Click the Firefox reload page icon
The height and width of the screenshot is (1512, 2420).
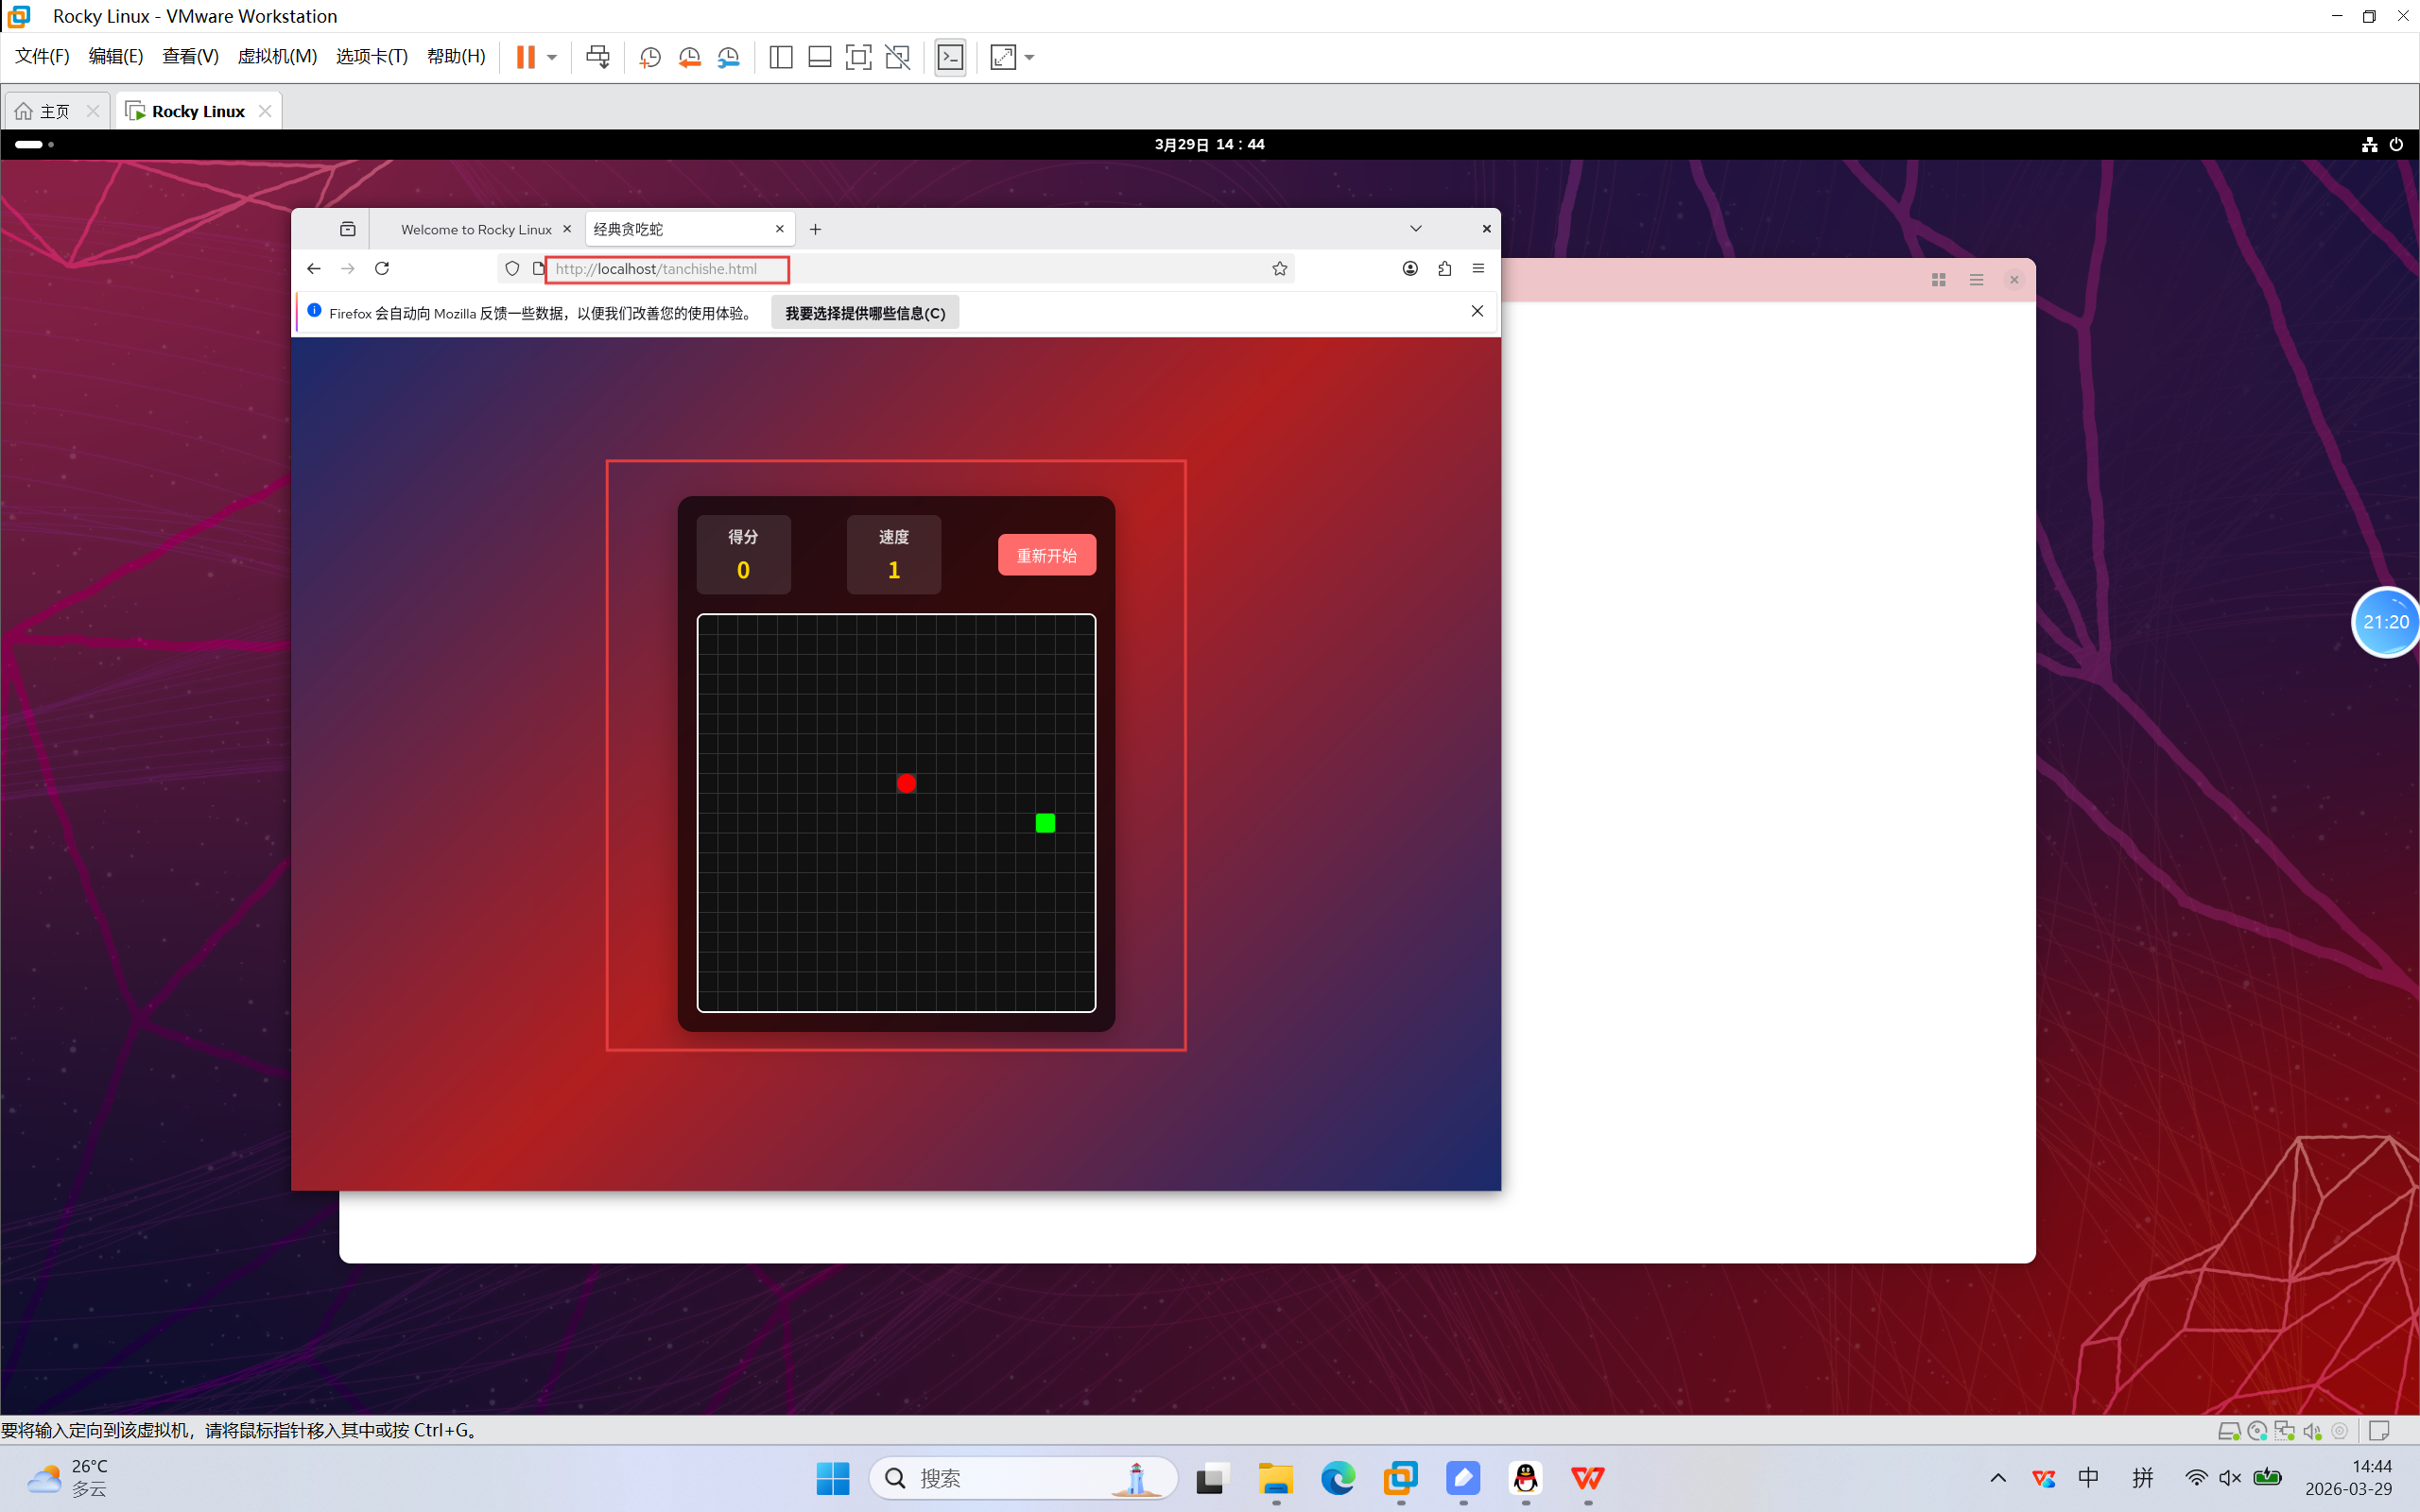click(x=382, y=268)
